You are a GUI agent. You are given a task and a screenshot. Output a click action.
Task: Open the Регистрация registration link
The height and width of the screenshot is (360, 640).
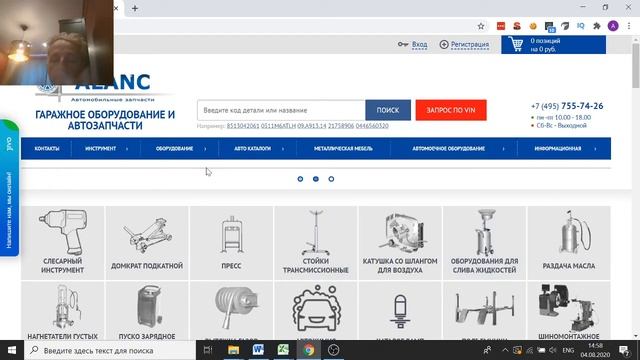click(469, 44)
